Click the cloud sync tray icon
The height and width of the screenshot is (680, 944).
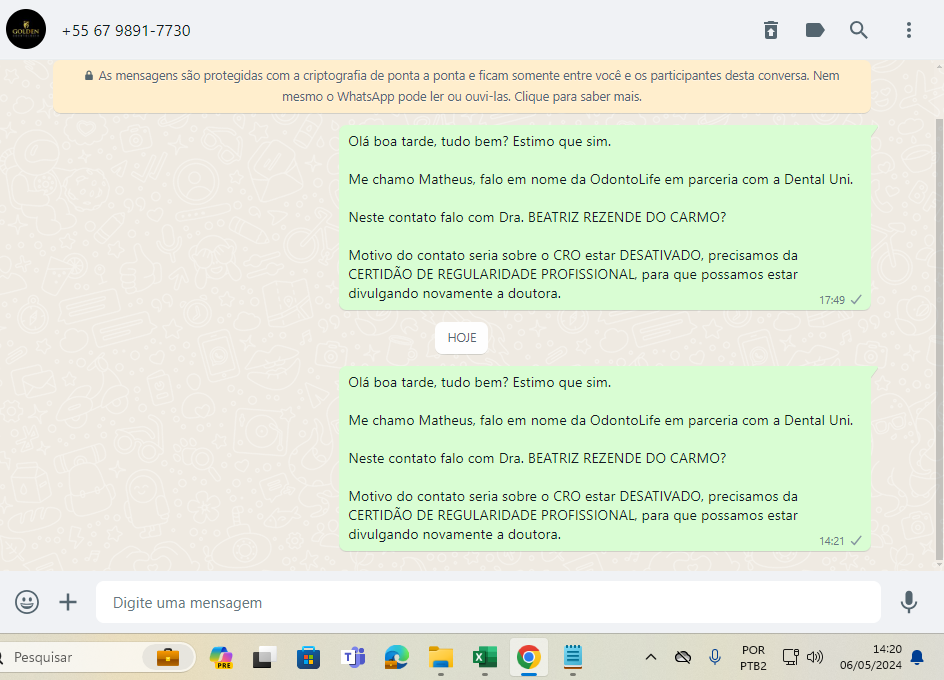coord(683,657)
